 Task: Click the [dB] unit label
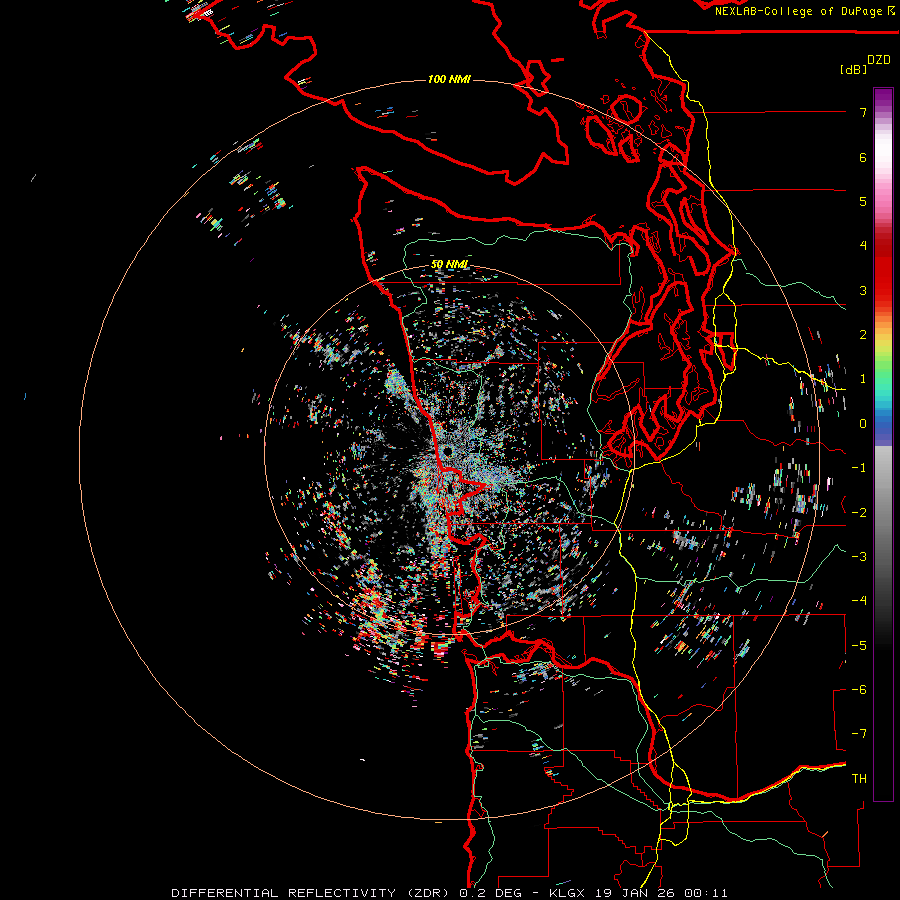tap(853, 70)
